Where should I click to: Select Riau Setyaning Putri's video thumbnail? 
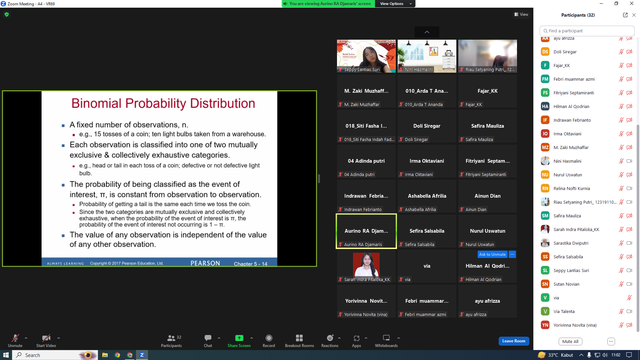click(487, 56)
